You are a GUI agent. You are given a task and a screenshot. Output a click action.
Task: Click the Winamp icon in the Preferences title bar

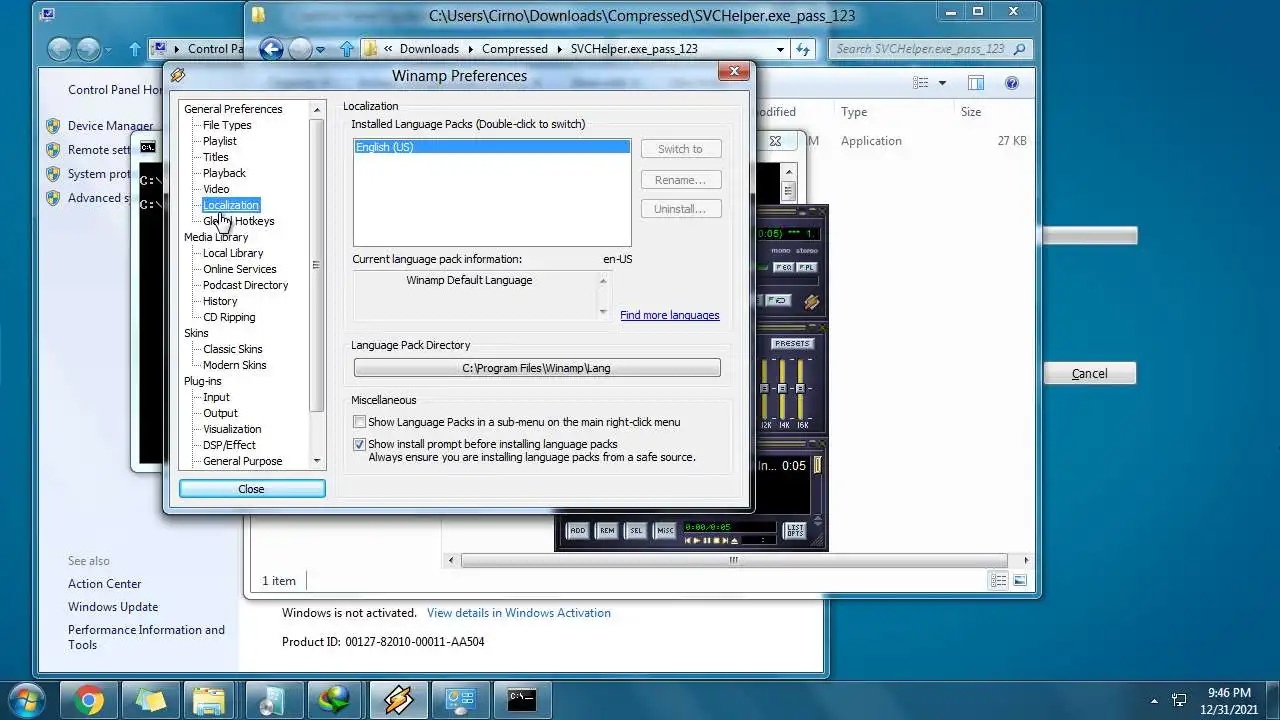click(x=178, y=75)
